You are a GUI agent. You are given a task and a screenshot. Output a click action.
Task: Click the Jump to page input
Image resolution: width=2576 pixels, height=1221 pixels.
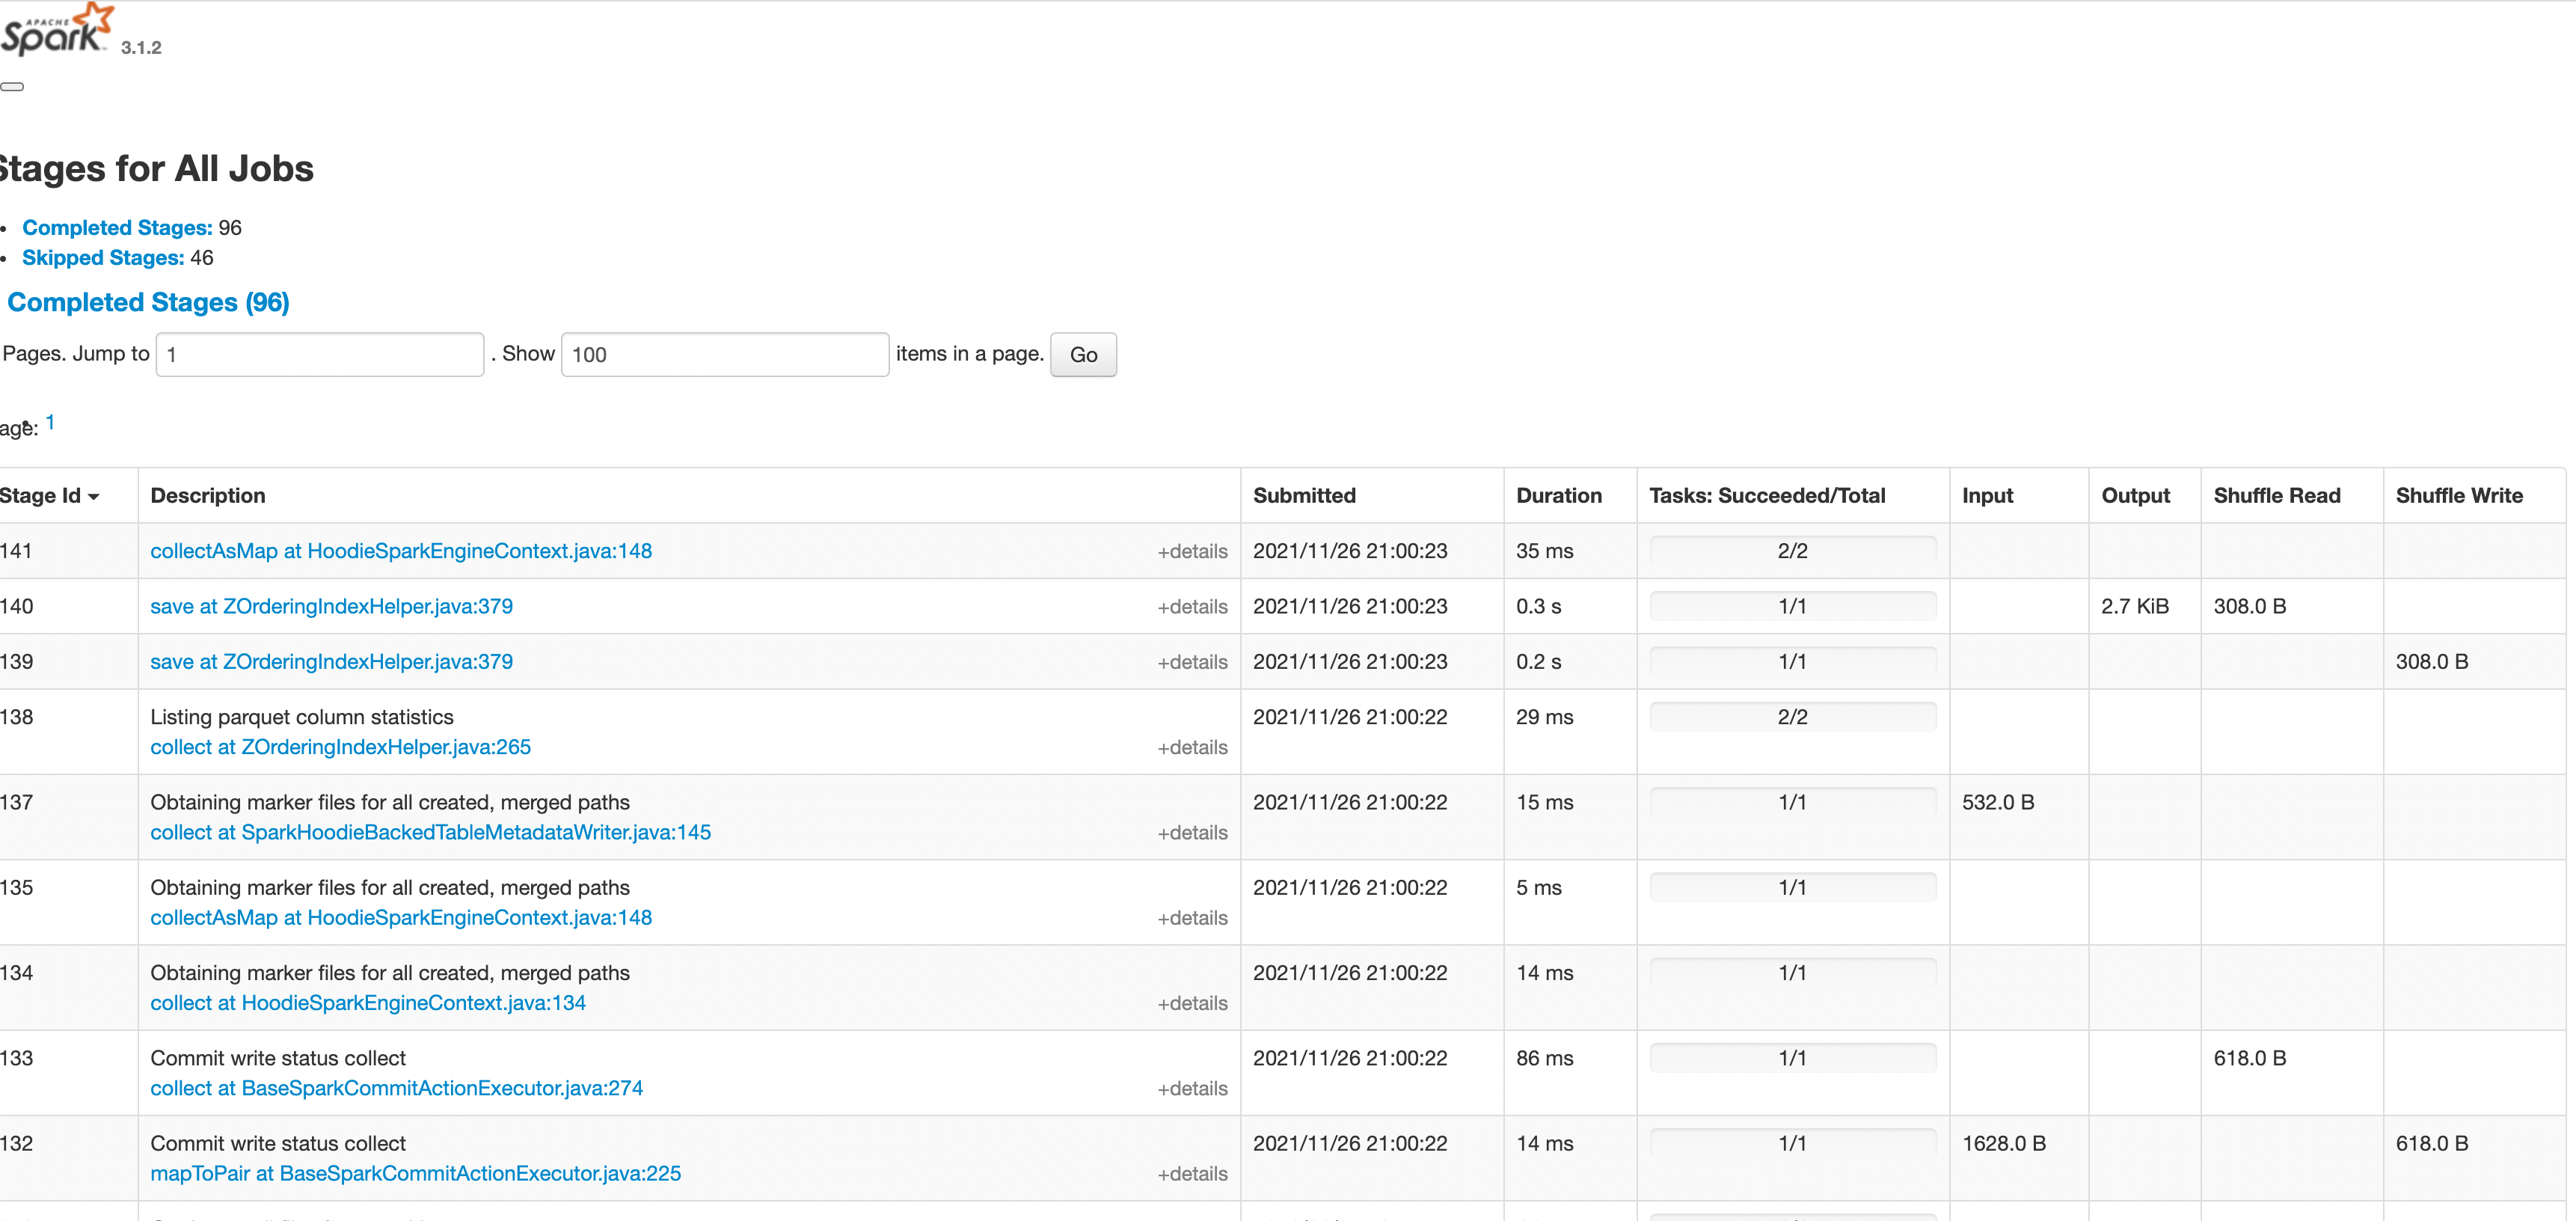point(319,355)
